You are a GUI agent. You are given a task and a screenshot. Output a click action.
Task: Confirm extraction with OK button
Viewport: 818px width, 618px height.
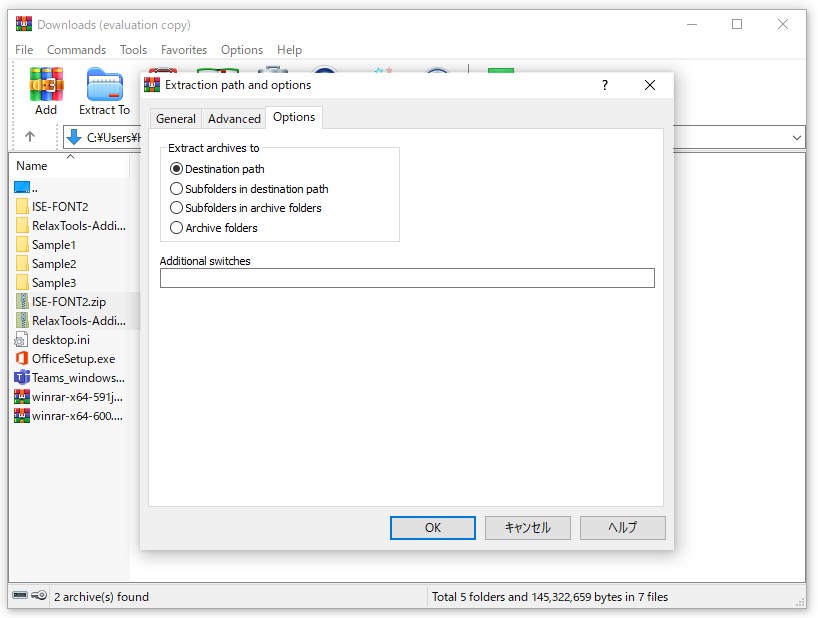click(x=432, y=528)
